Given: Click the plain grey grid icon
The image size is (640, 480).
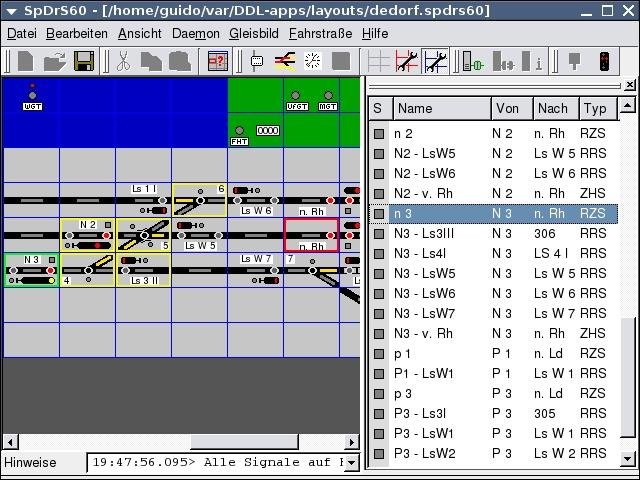Looking at the screenshot, I should pyautogui.click(x=378, y=62).
